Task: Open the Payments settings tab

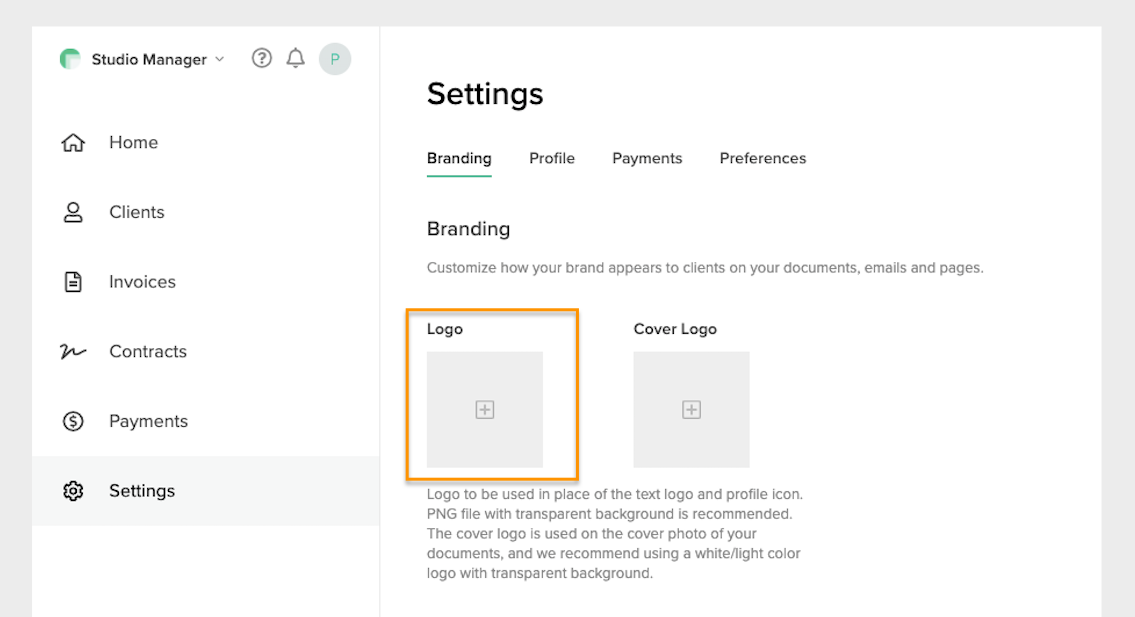Action: coord(647,159)
